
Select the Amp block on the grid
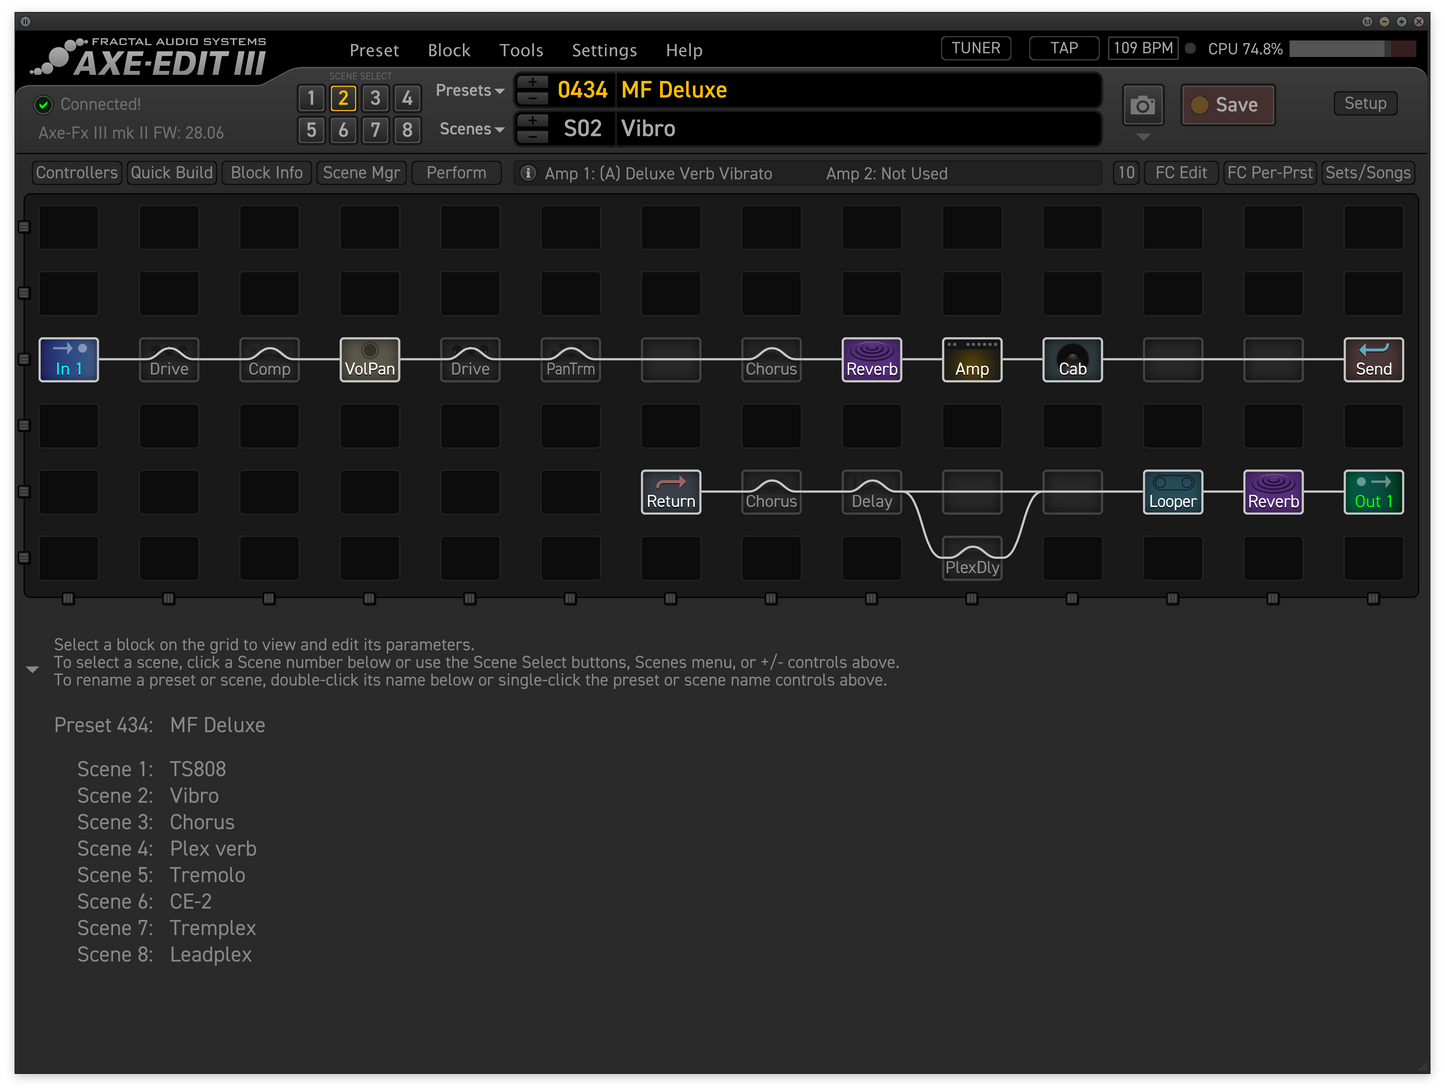point(971,360)
